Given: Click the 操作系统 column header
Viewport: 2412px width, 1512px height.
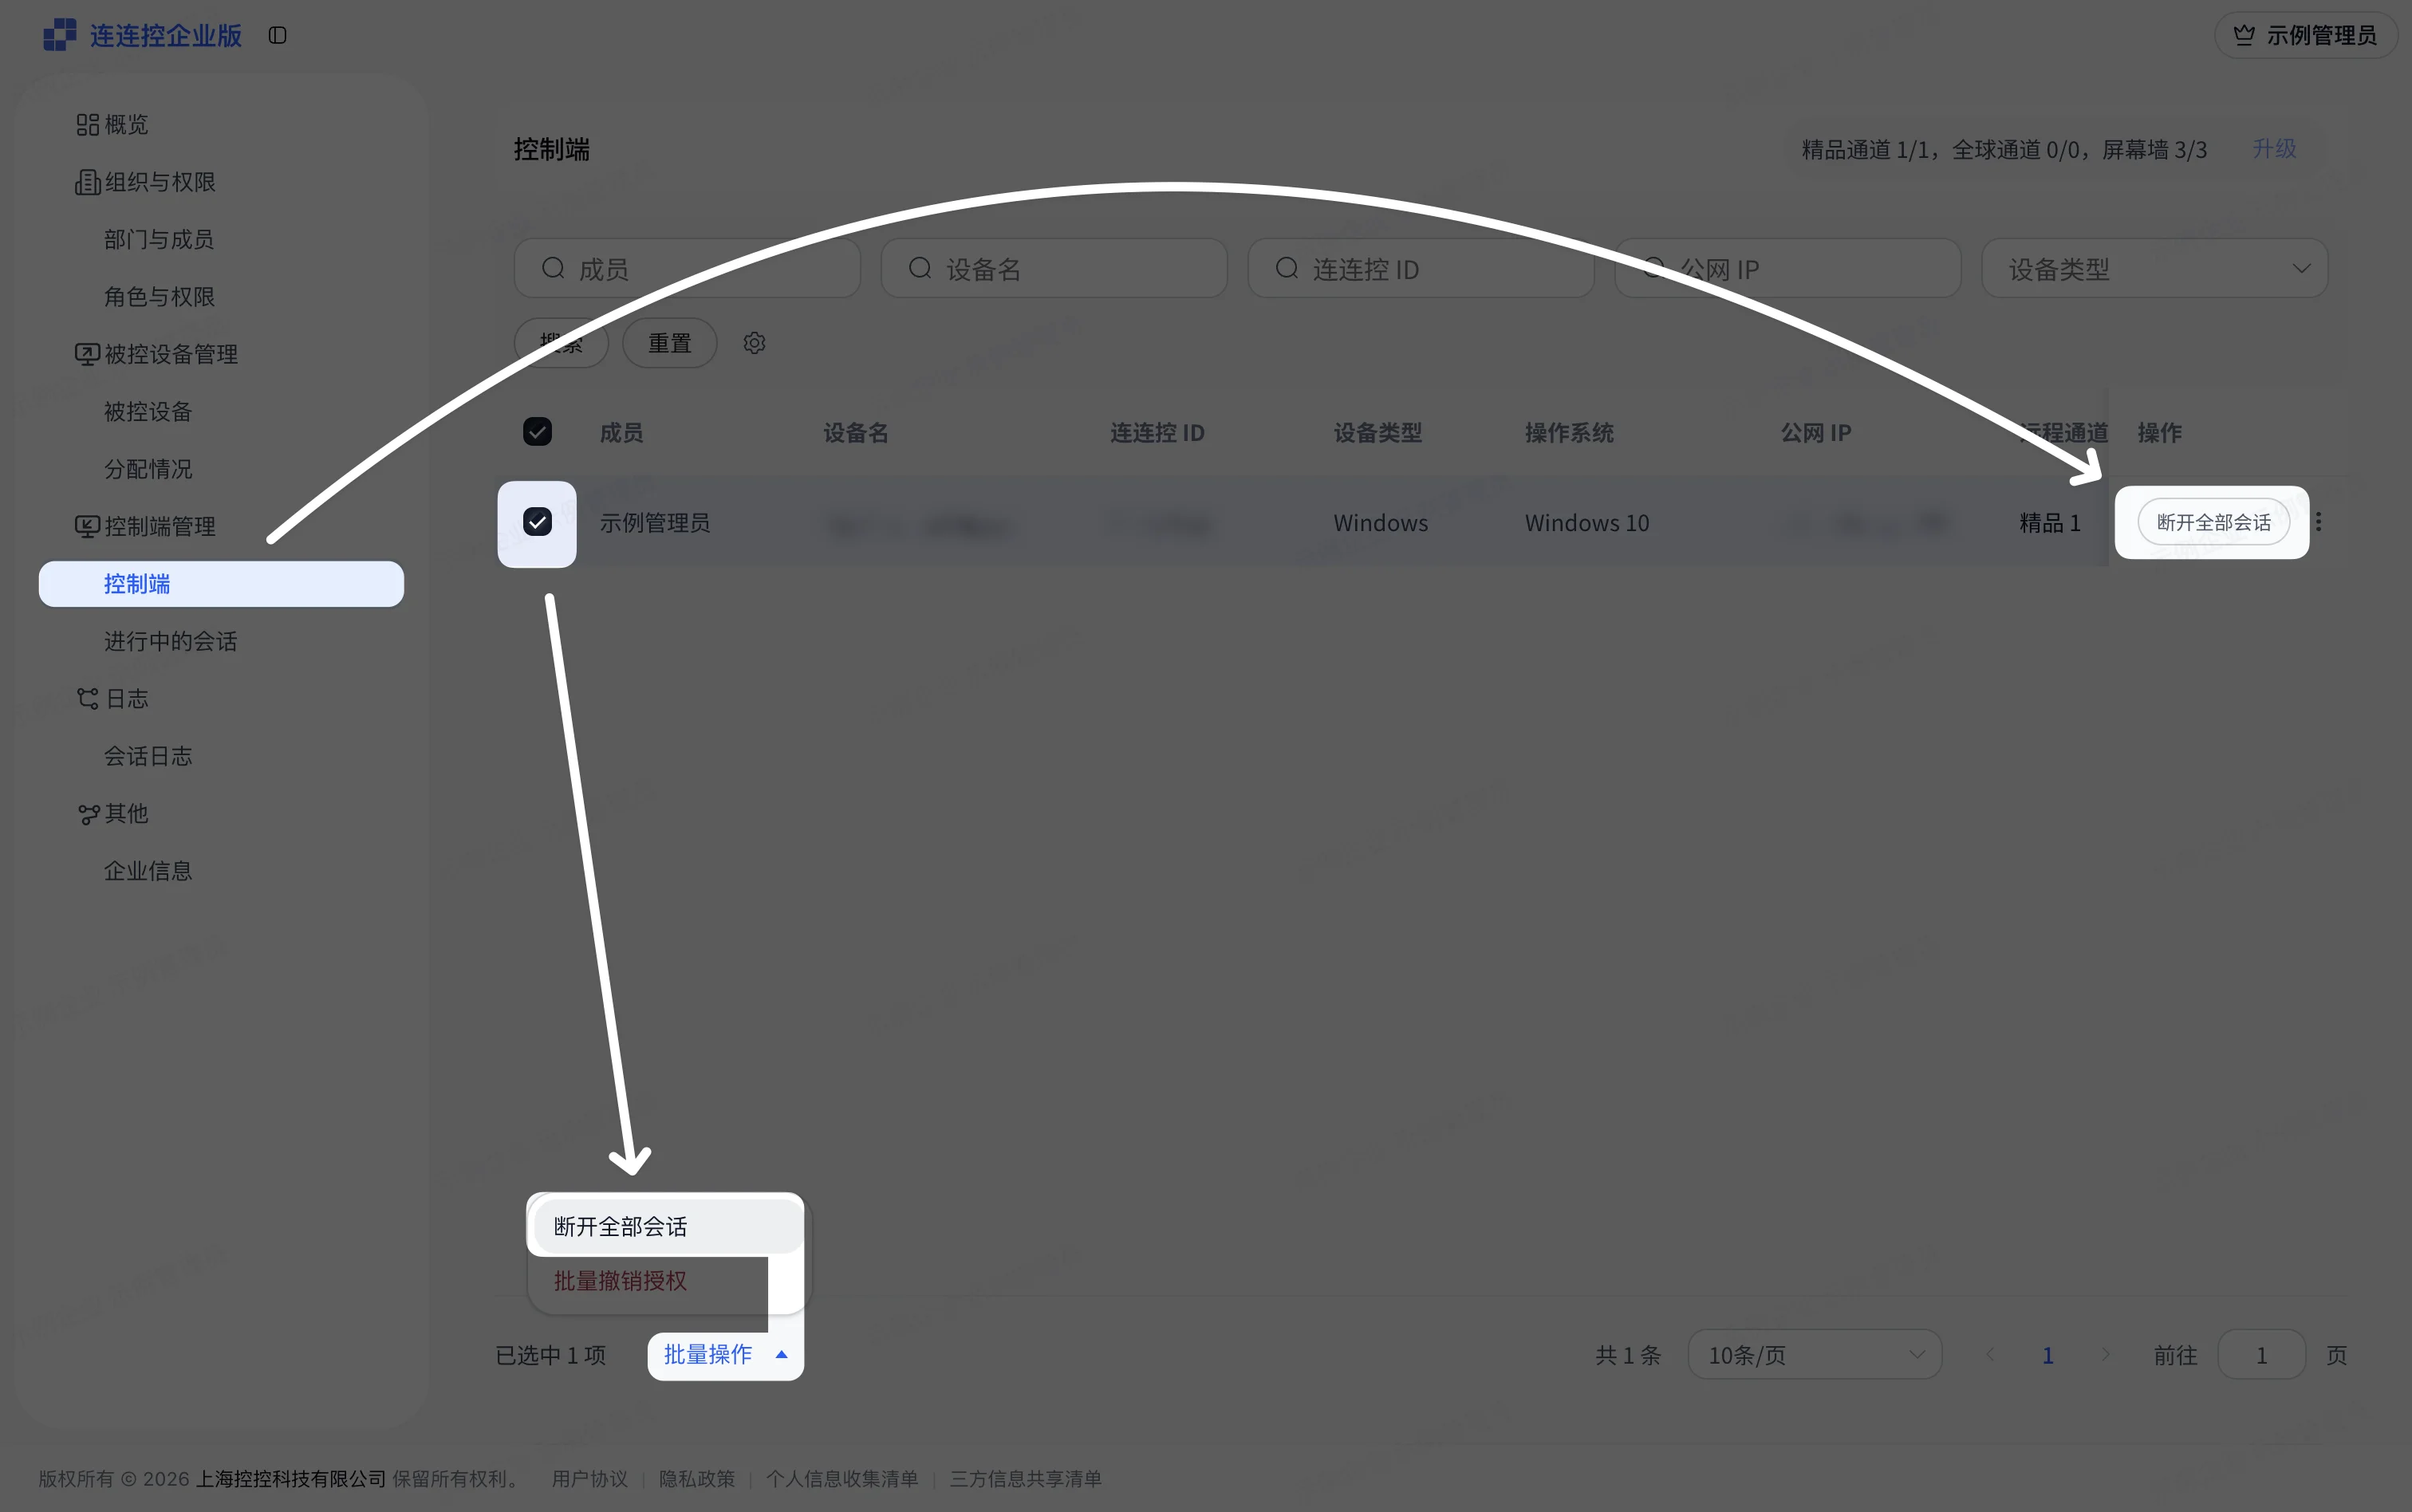Looking at the screenshot, I should 1569,433.
